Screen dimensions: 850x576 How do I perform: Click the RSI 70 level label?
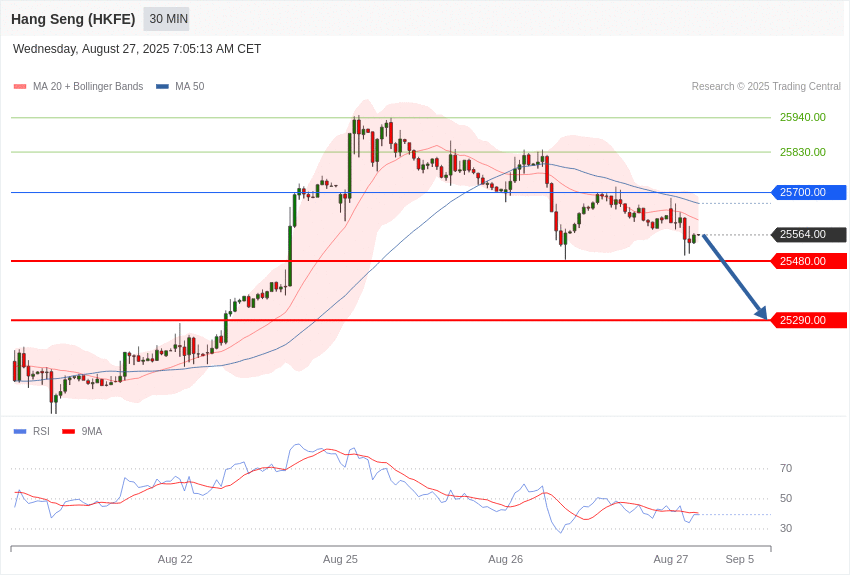(x=786, y=468)
